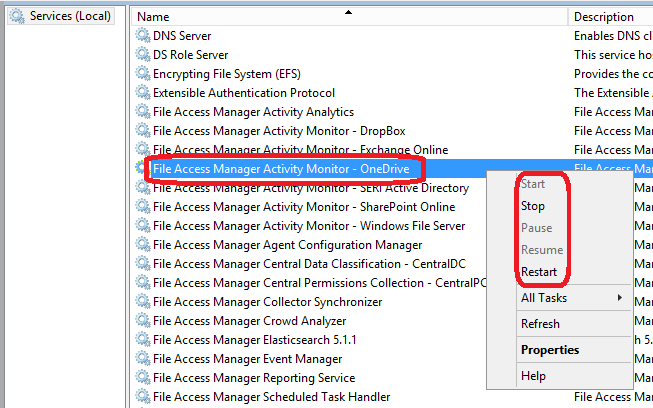
Task: Click the DS Role Server gear icon
Action: [x=143, y=55]
